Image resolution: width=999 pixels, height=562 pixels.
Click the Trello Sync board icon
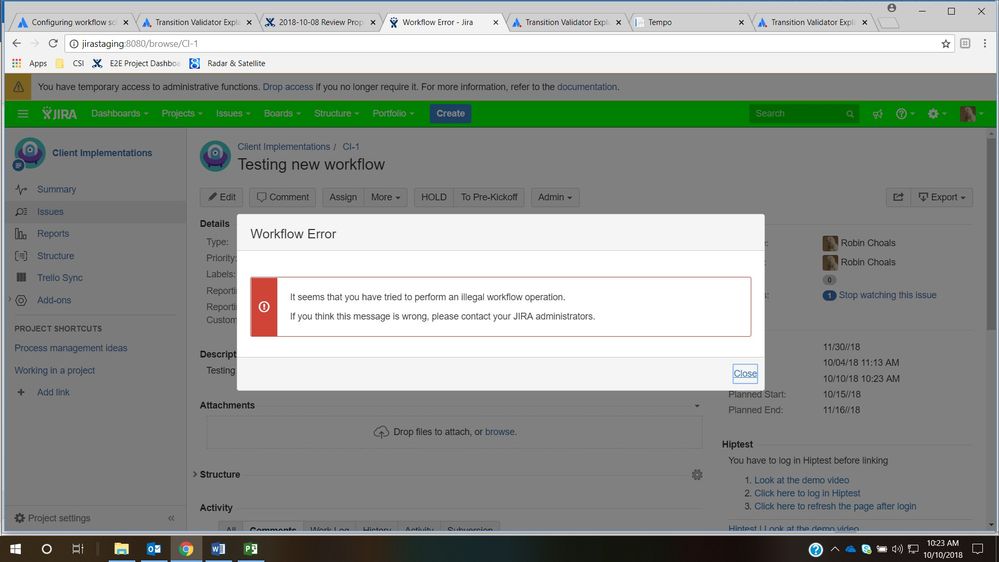tap(21, 278)
